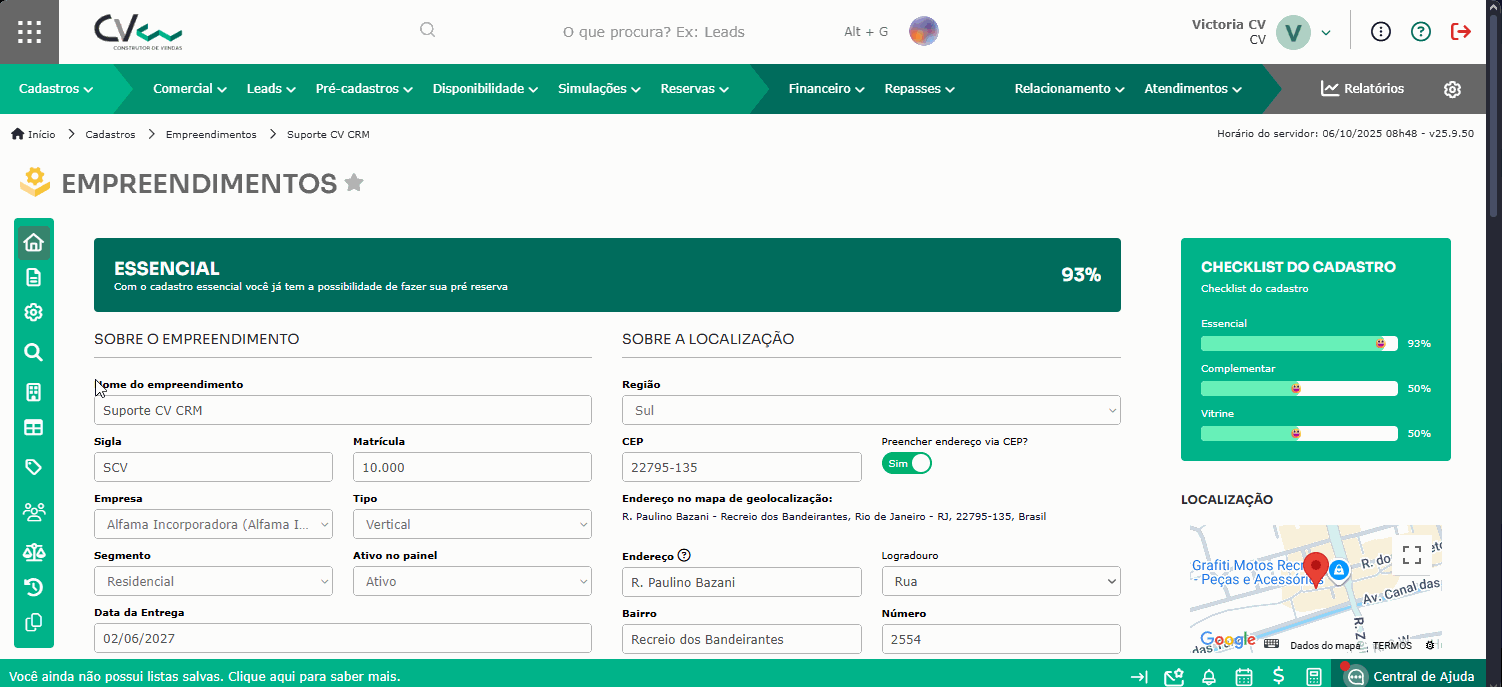The height and width of the screenshot is (687, 1502).
Task: Open the Relatórios section
Action: click(x=1362, y=89)
